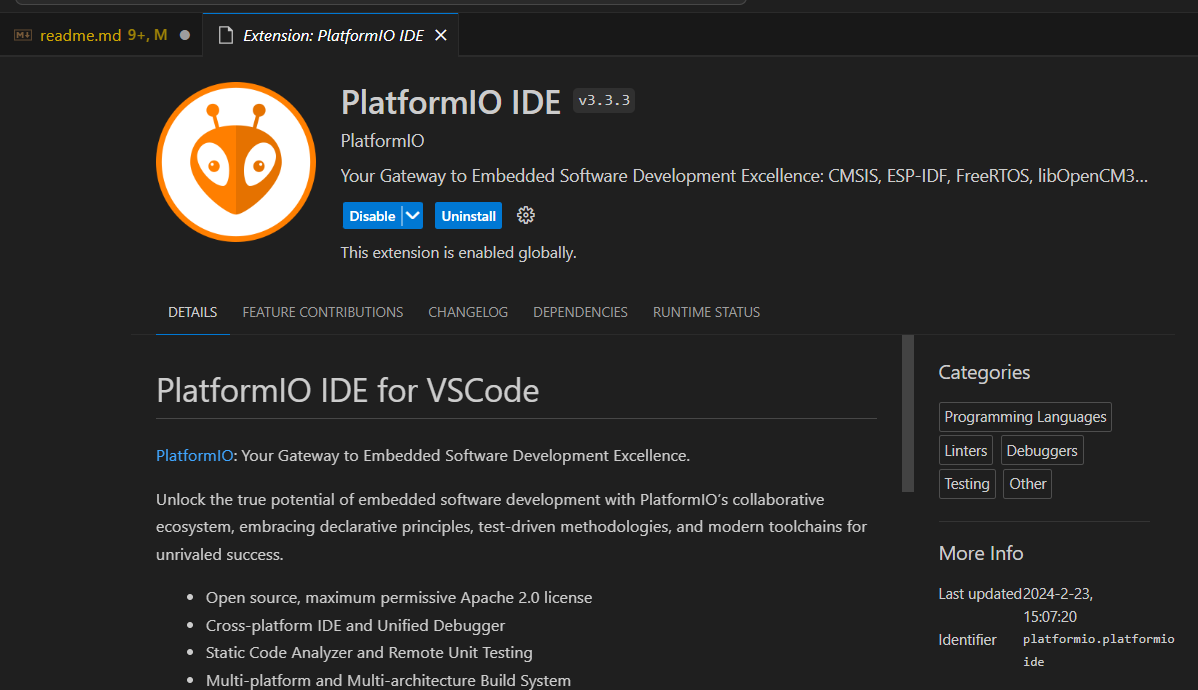Viewport: 1198px width, 690px height.
Task: Click the markdown file icon on readme.md tab
Action: [x=23, y=35]
